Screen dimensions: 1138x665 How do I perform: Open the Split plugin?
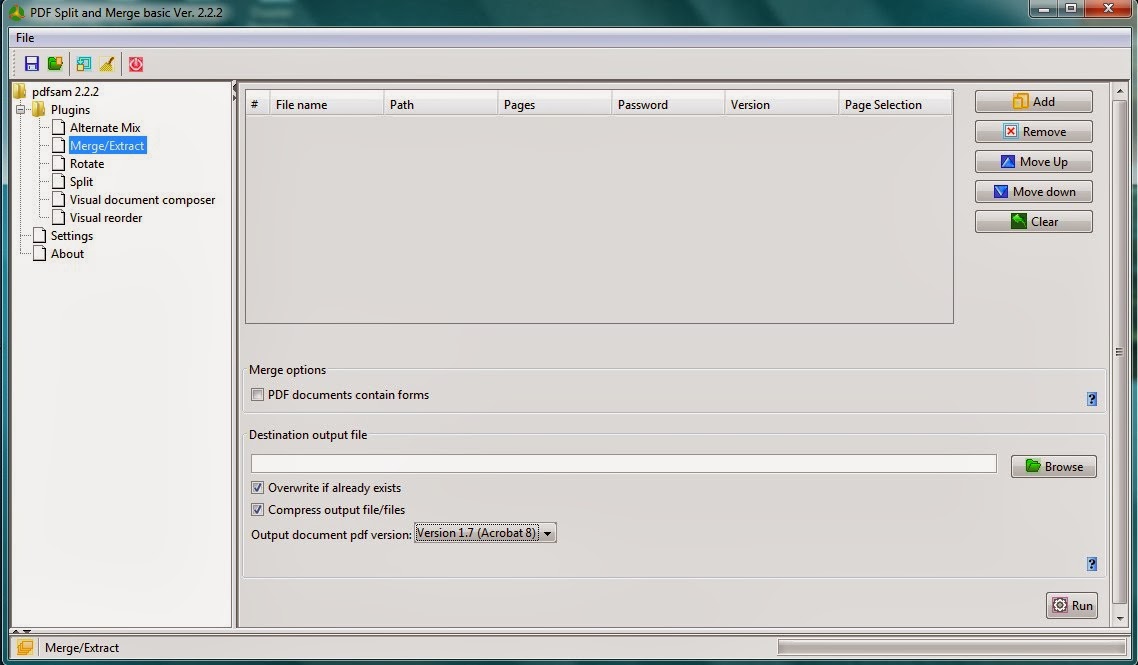coord(81,182)
